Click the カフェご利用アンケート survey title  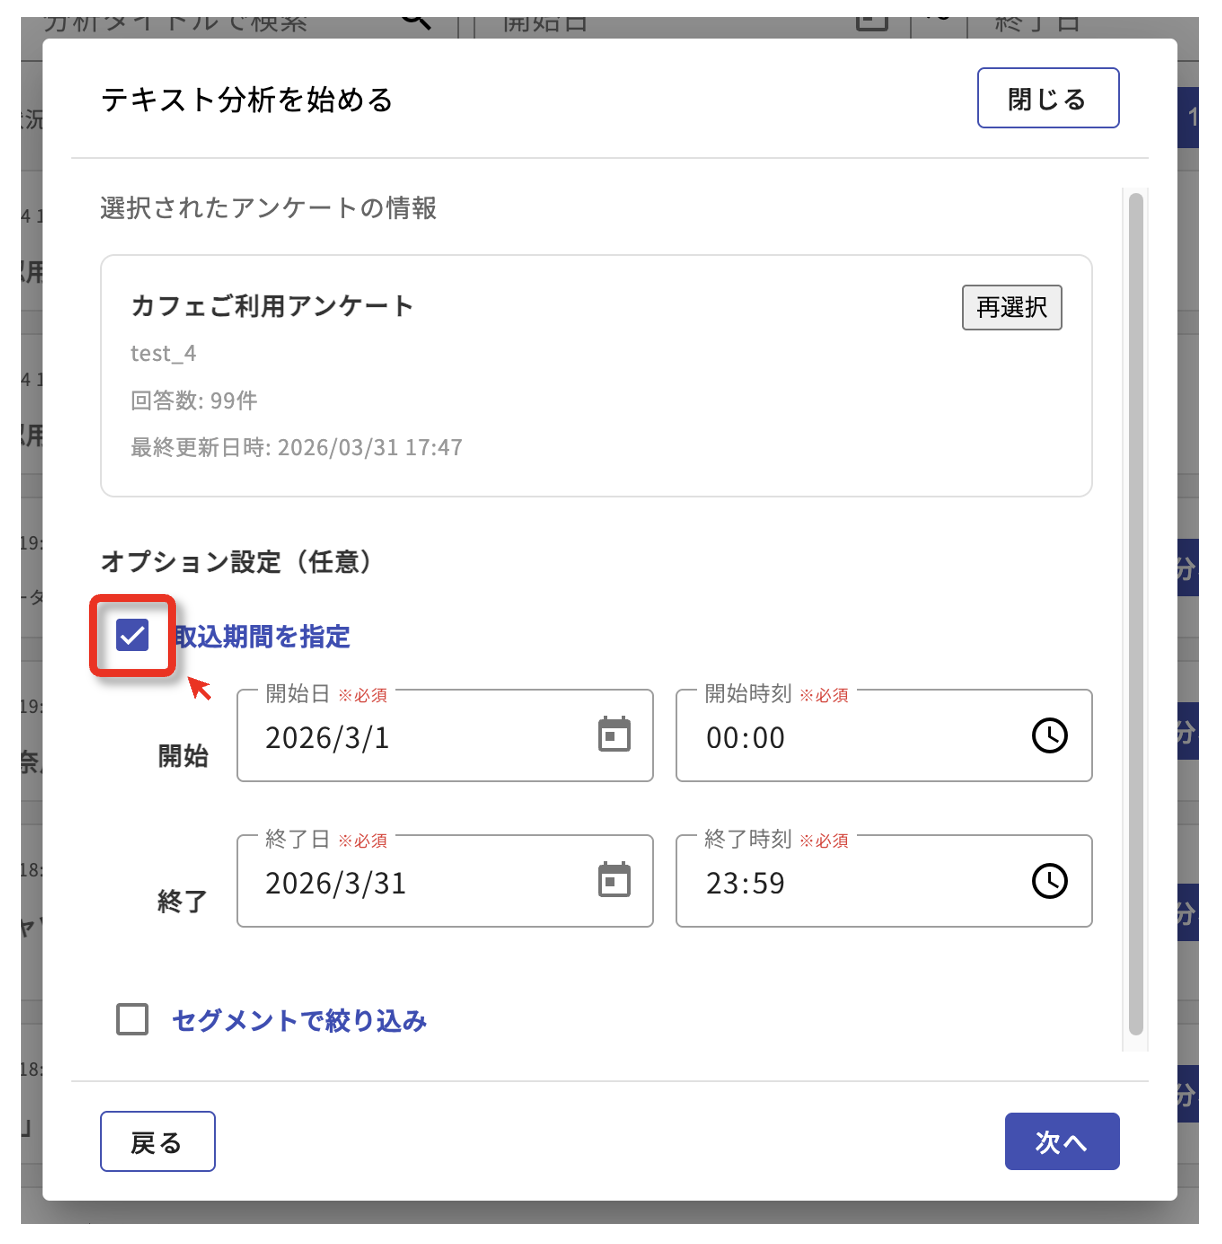click(272, 306)
